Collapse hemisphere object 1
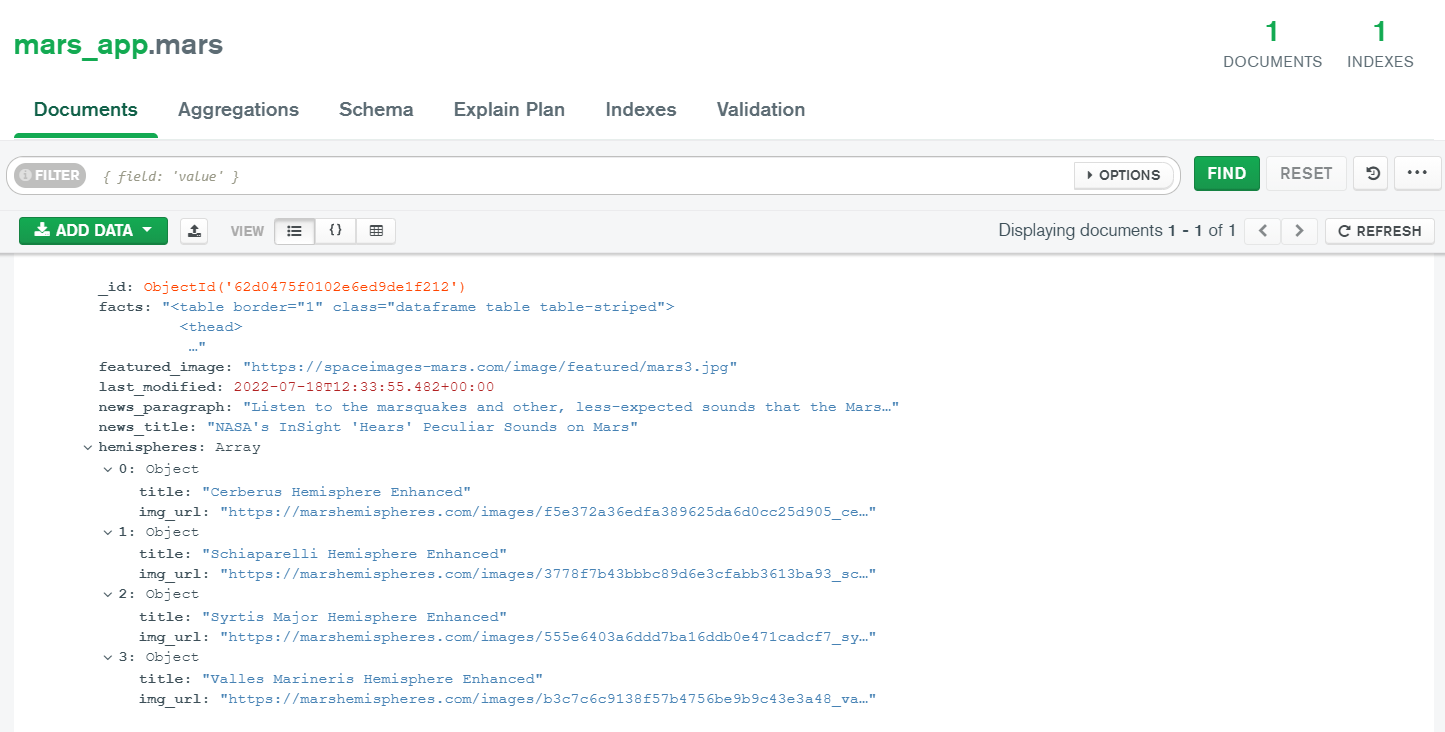 coord(108,532)
